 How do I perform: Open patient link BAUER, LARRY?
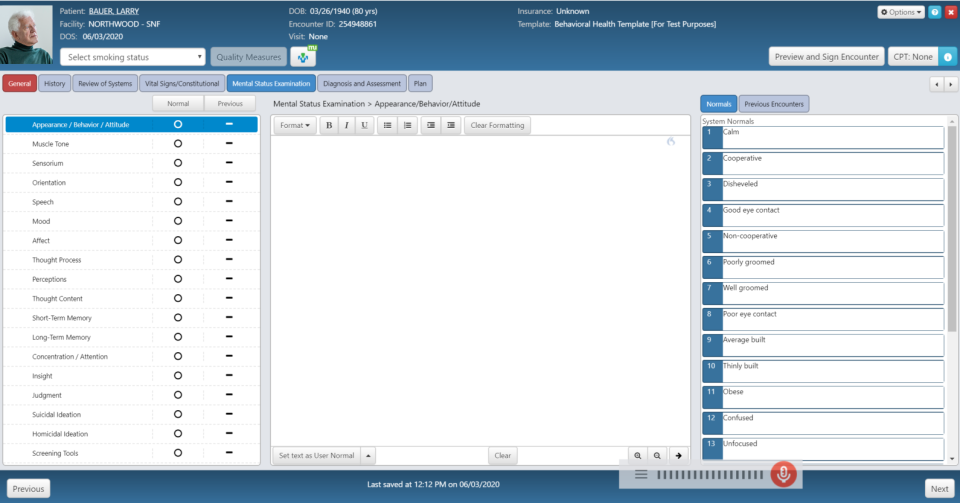pyautogui.click(x=114, y=11)
